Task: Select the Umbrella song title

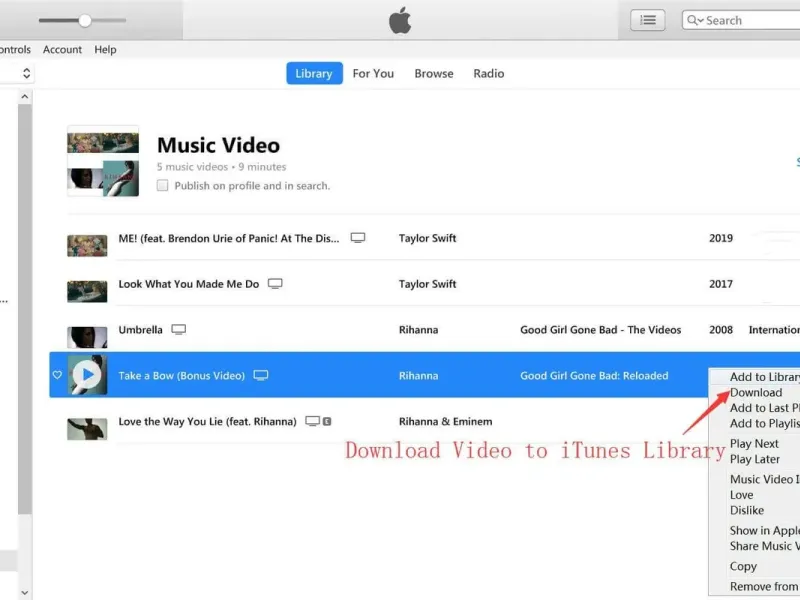Action: click(x=140, y=330)
